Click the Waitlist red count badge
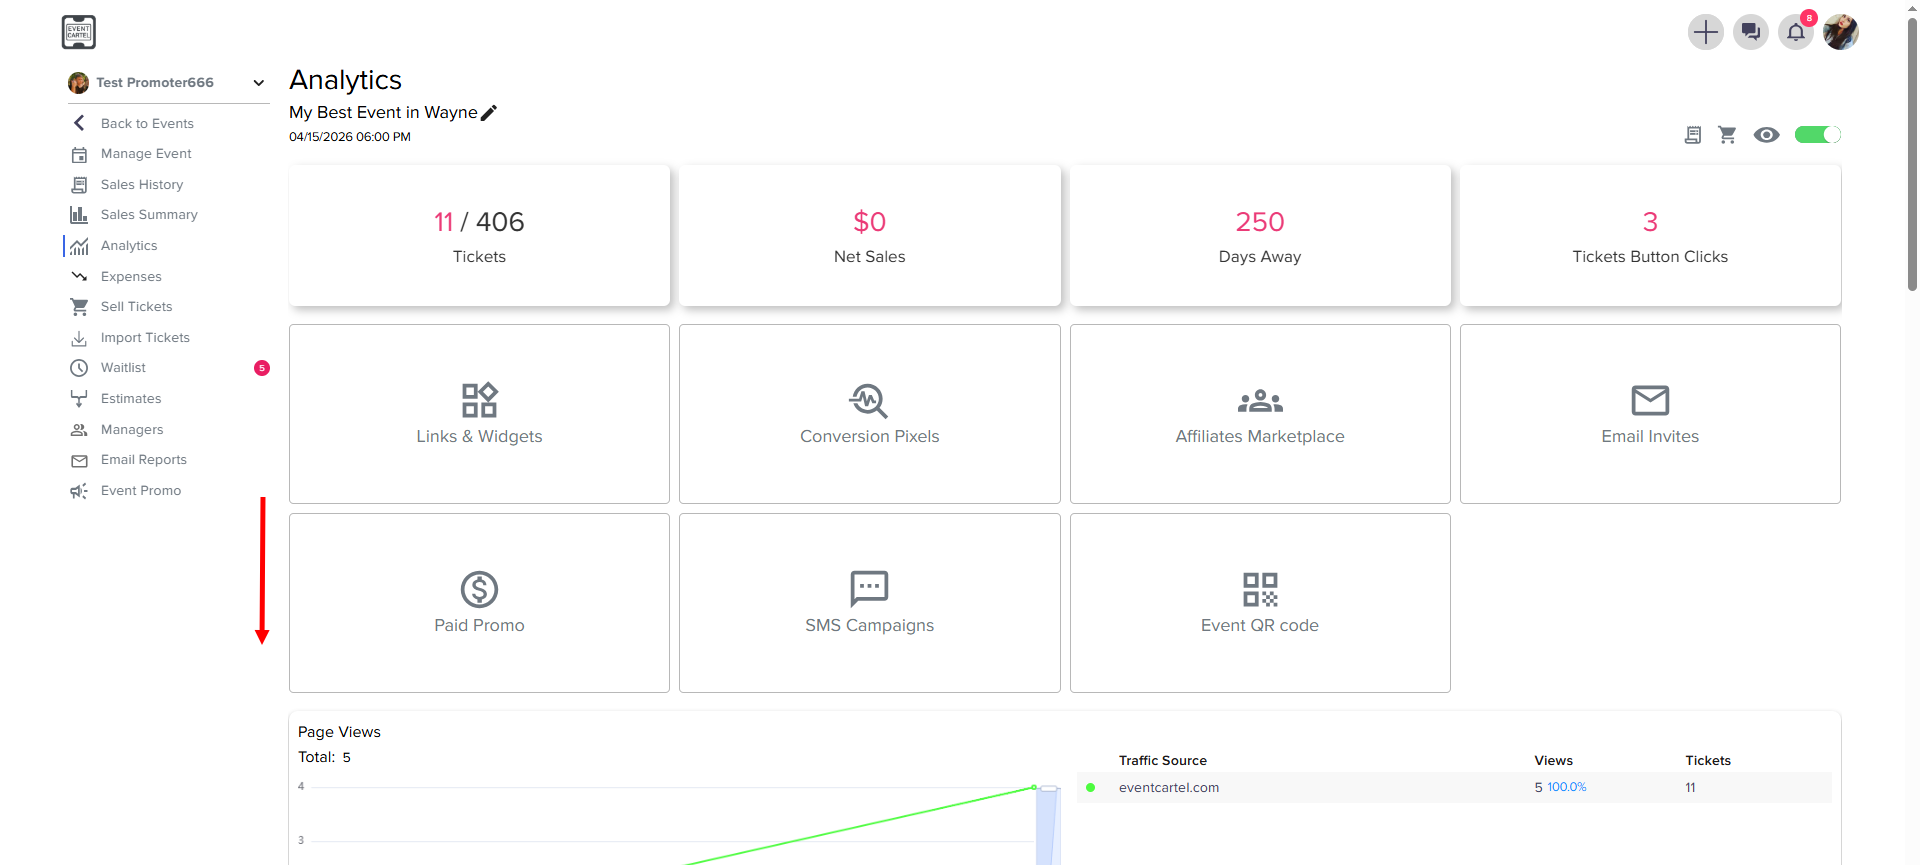 [x=262, y=368]
